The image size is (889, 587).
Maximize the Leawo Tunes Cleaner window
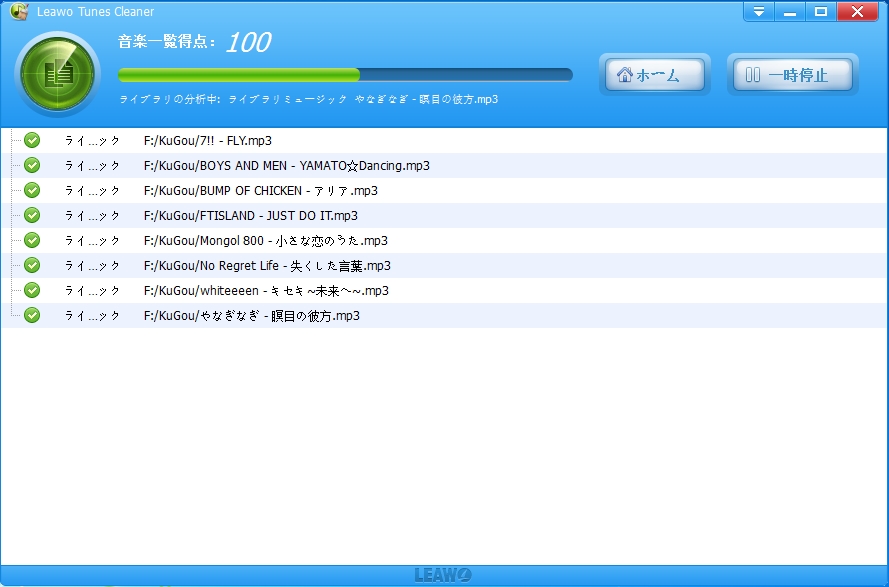click(820, 11)
